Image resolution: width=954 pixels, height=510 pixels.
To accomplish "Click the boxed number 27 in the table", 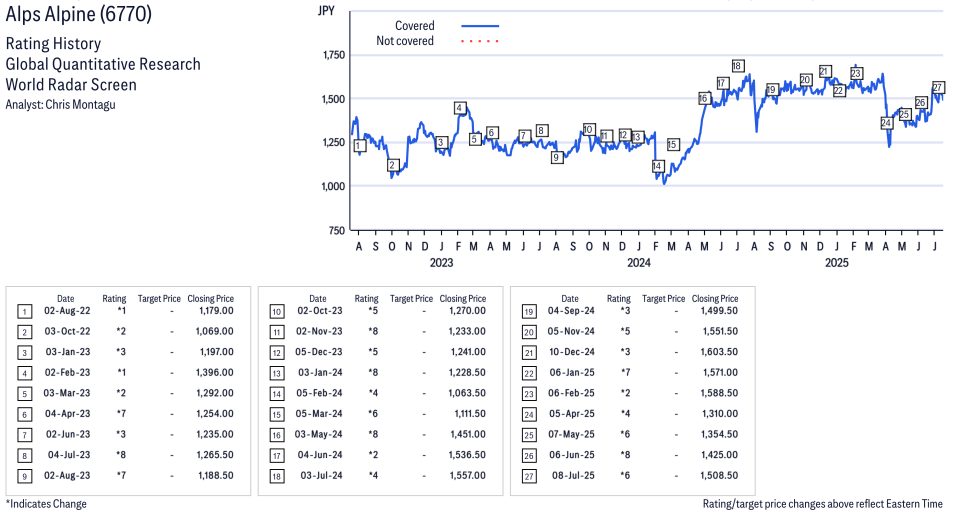I will pos(529,476).
